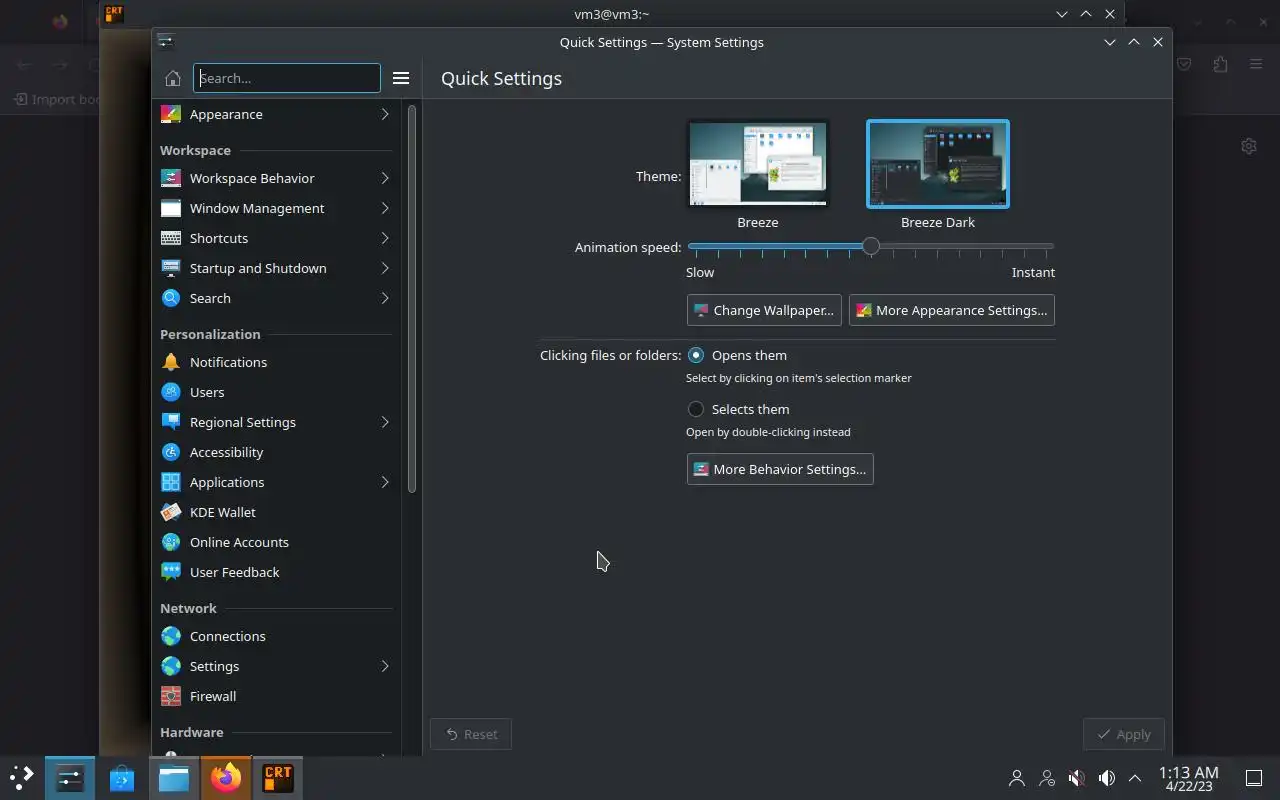
Task: Click the Notifications bell icon
Action: pos(171,362)
